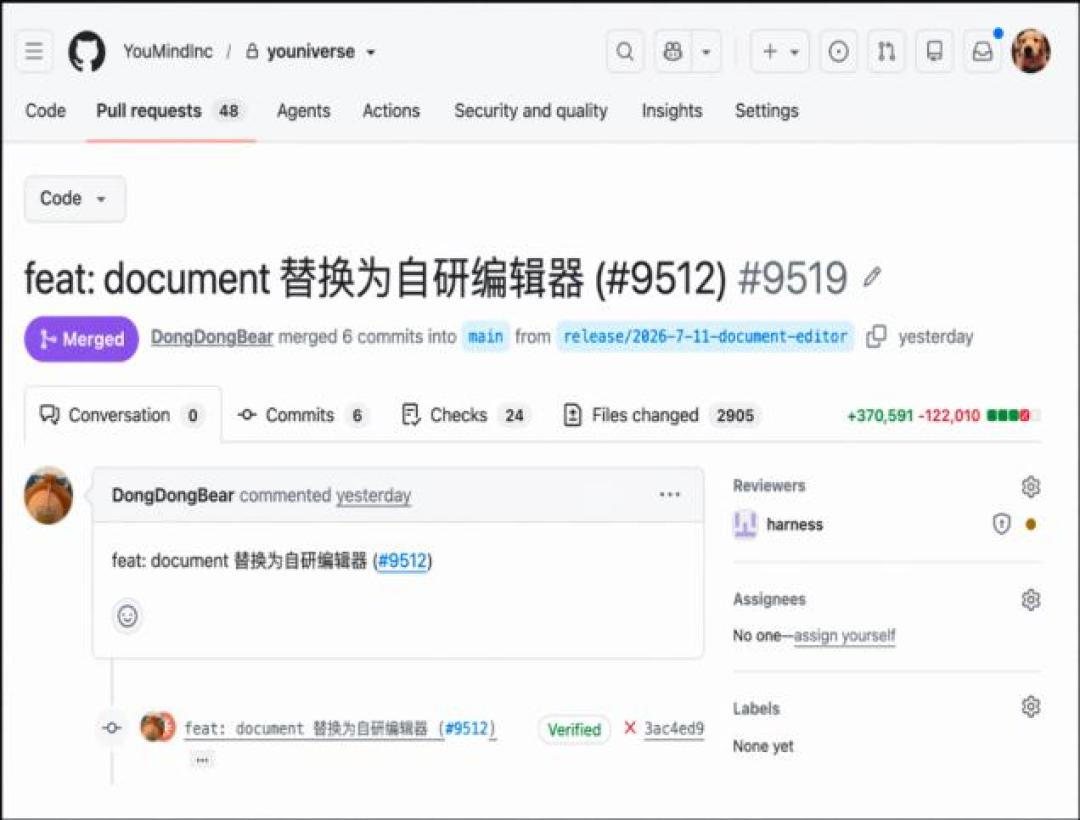Image resolution: width=1080 pixels, height=820 pixels.
Task: Click the YouMindInc organization link
Action: (167, 52)
